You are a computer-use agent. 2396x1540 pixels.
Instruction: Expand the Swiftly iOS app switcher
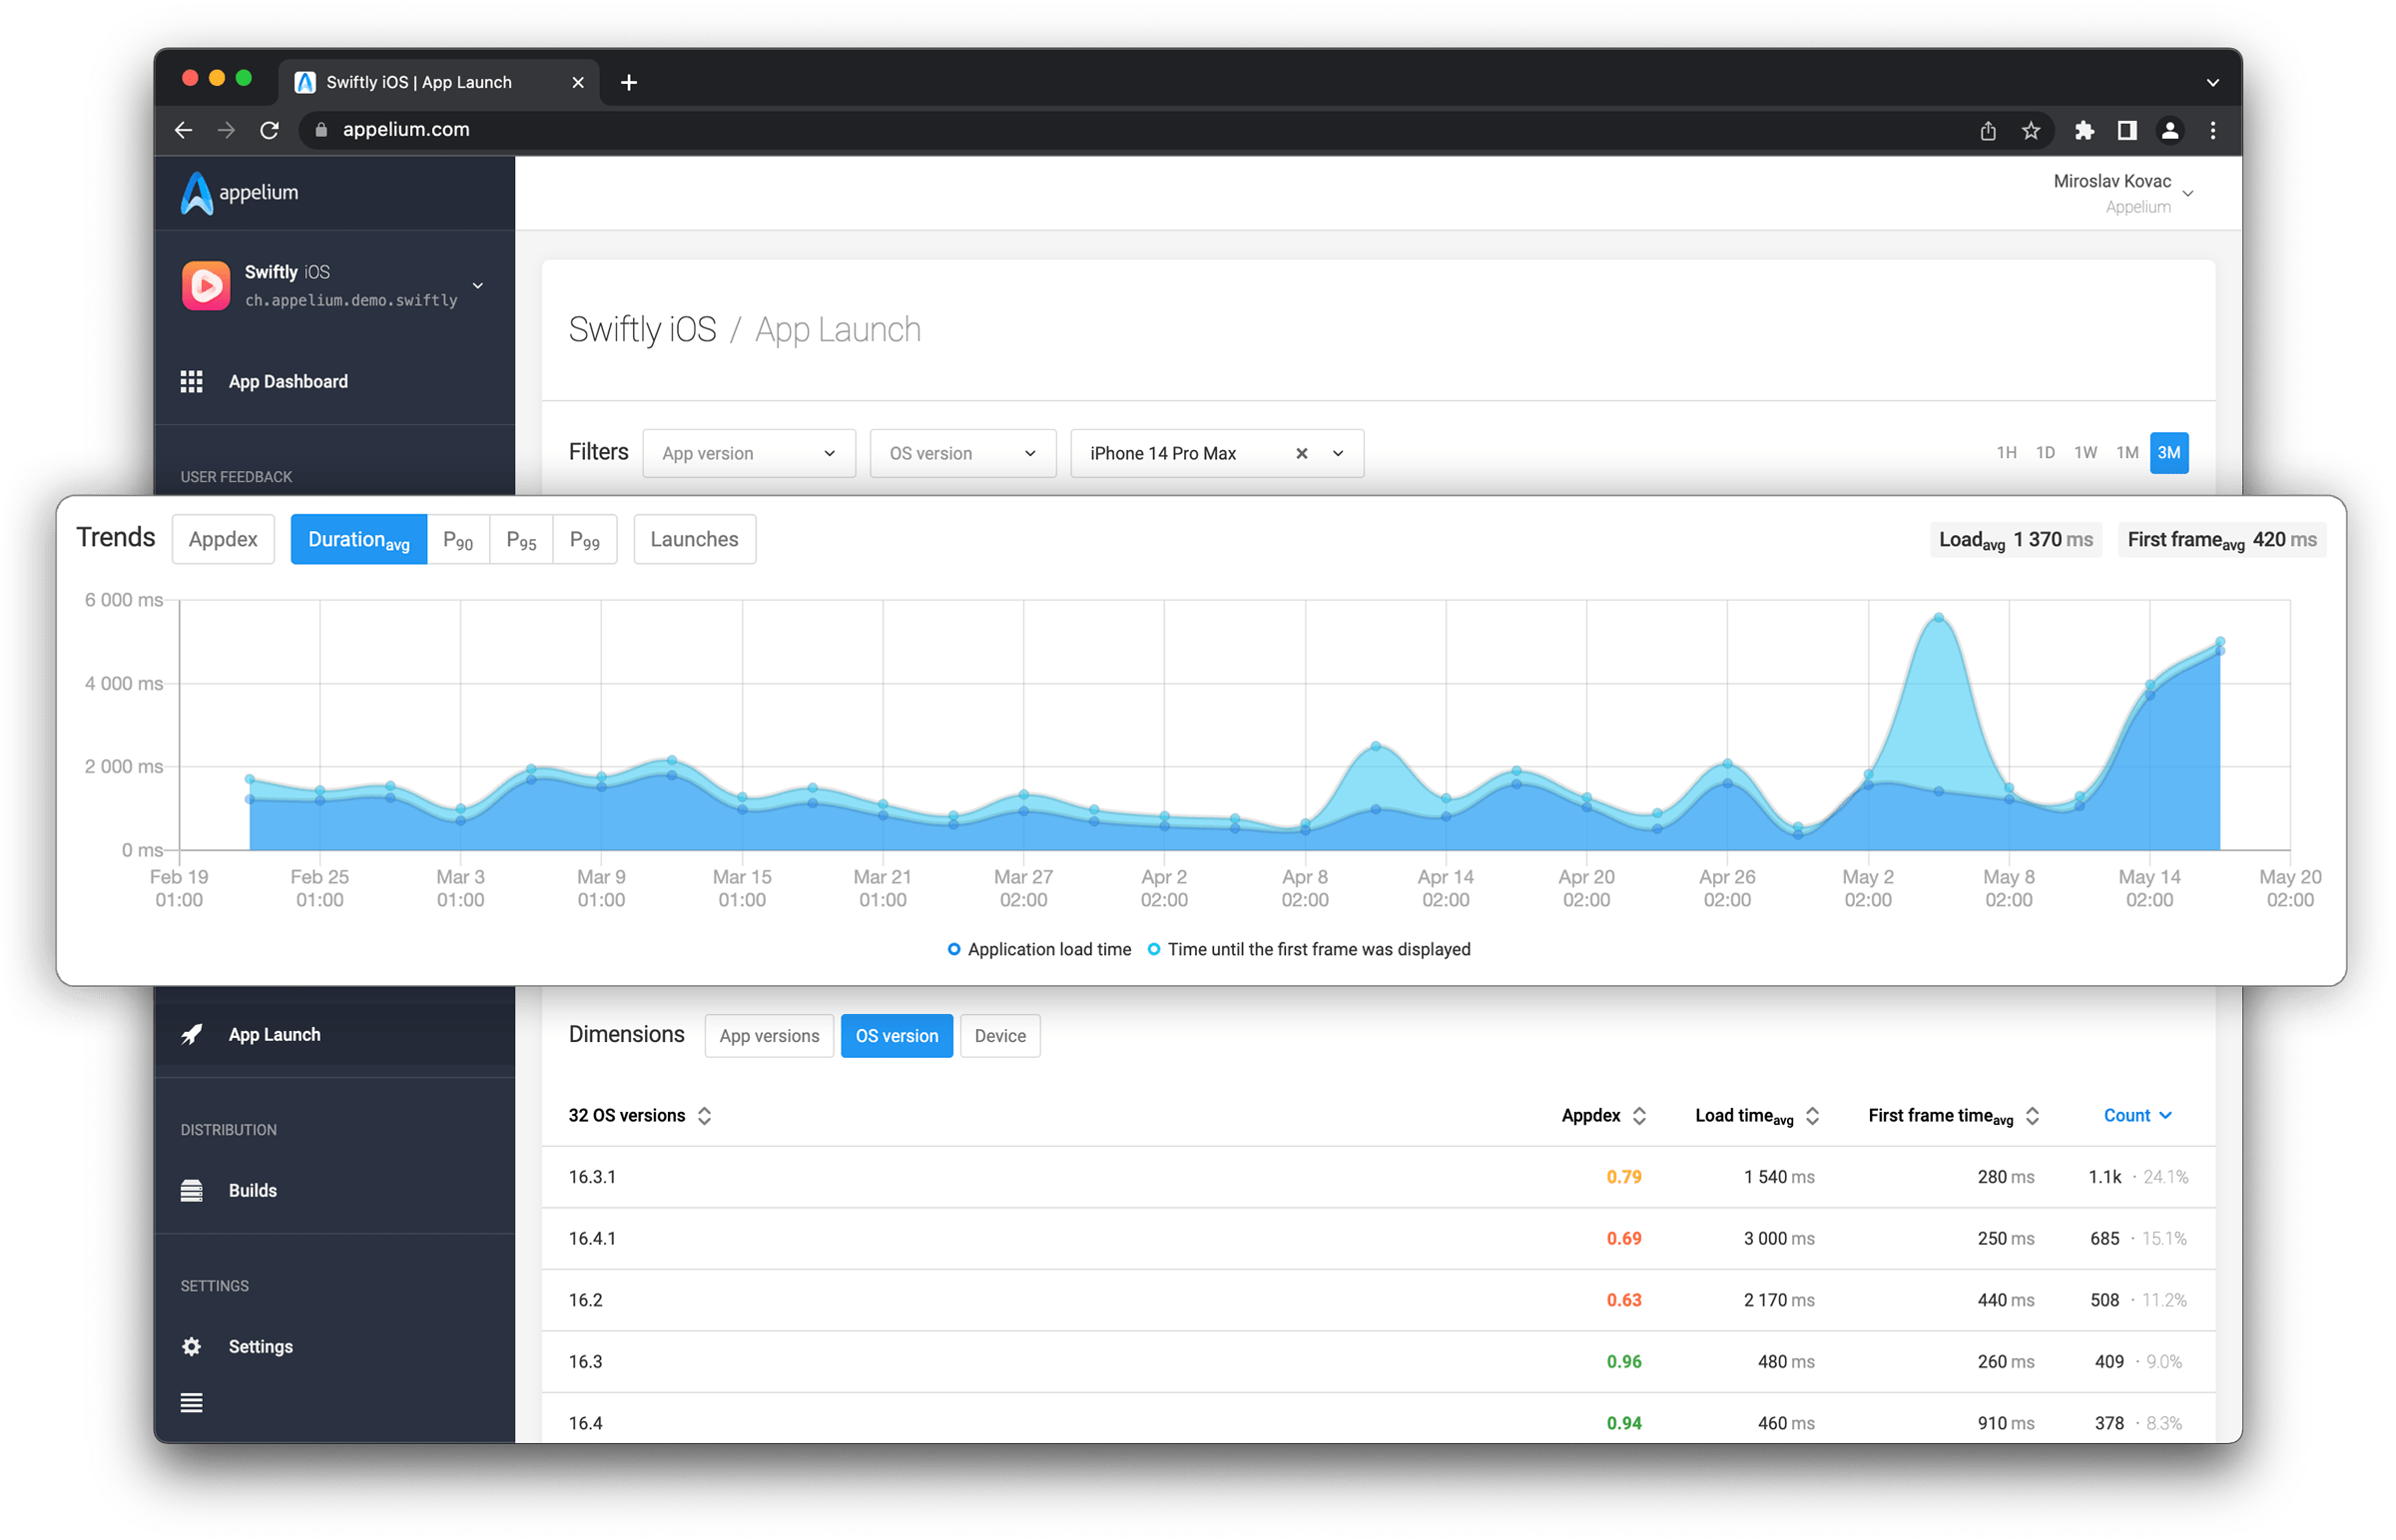click(x=478, y=286)
